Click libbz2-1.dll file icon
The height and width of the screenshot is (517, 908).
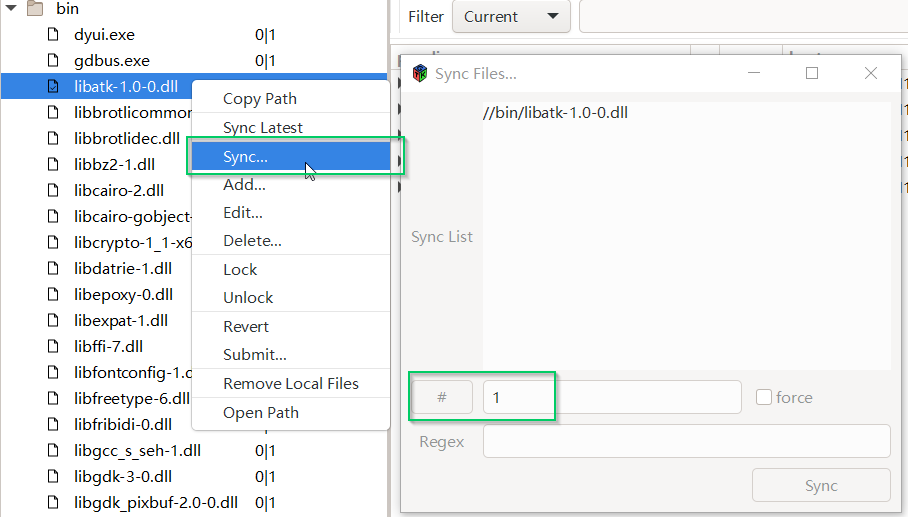point(53,164)
